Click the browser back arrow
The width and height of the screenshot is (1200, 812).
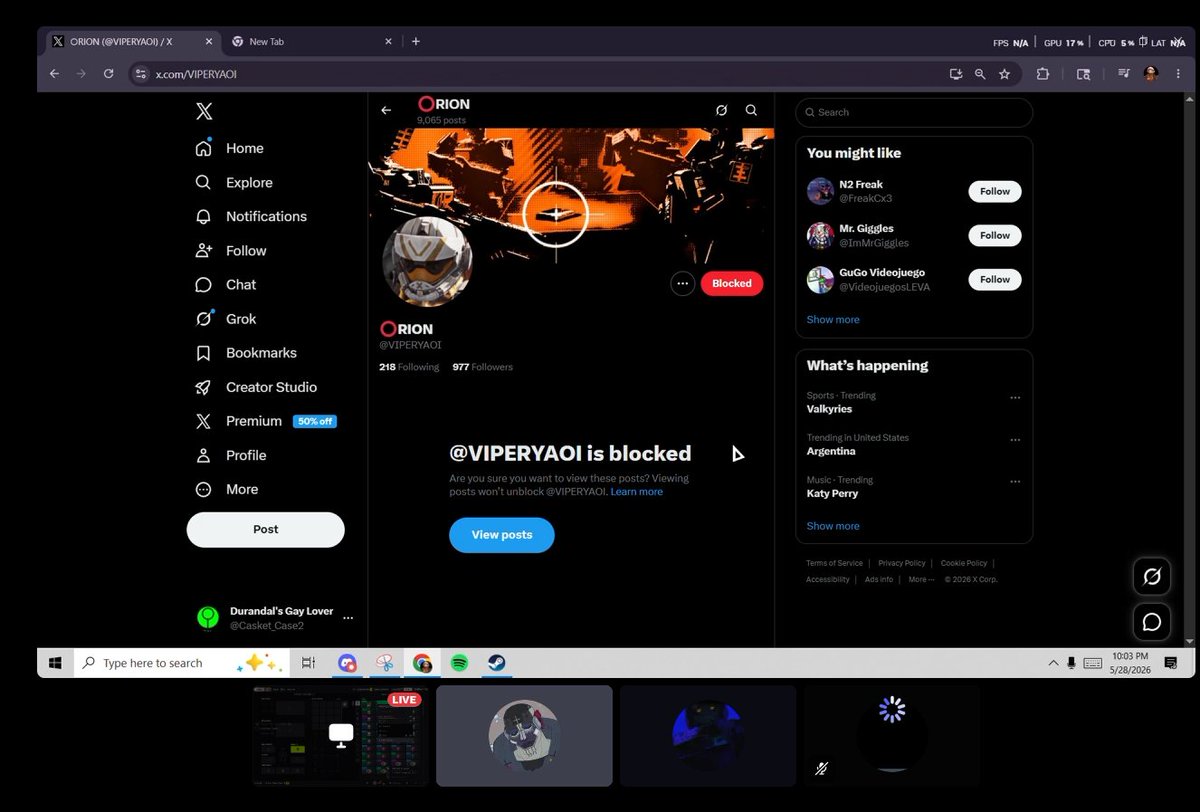(54, 74)
